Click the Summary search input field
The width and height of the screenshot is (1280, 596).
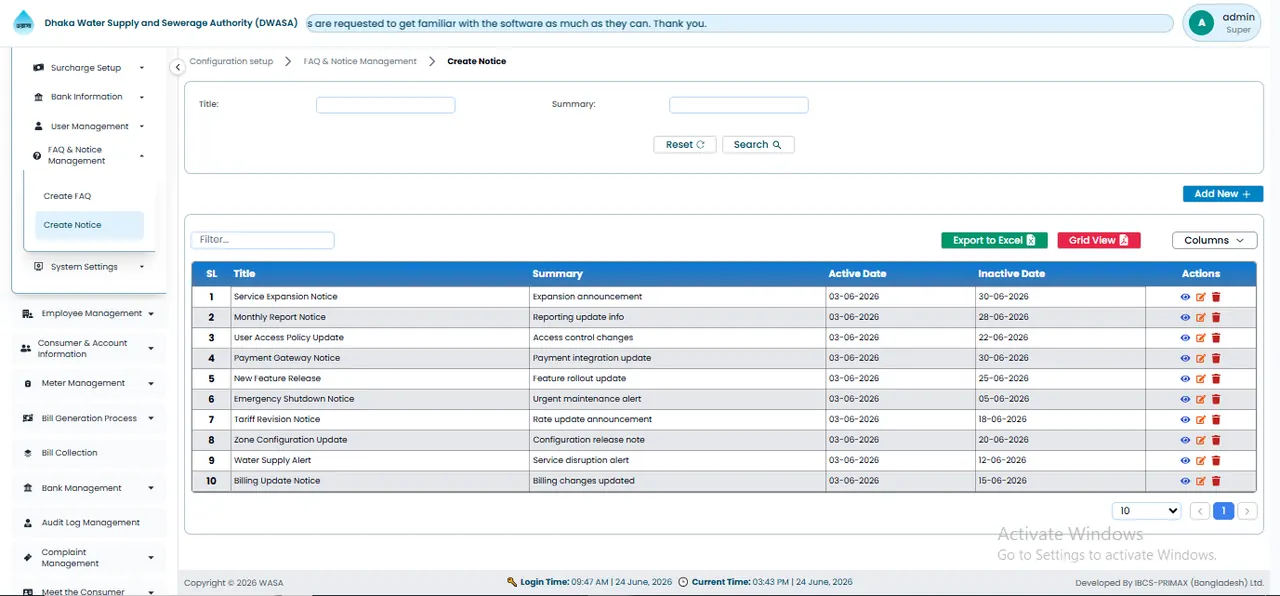(738, 105)
